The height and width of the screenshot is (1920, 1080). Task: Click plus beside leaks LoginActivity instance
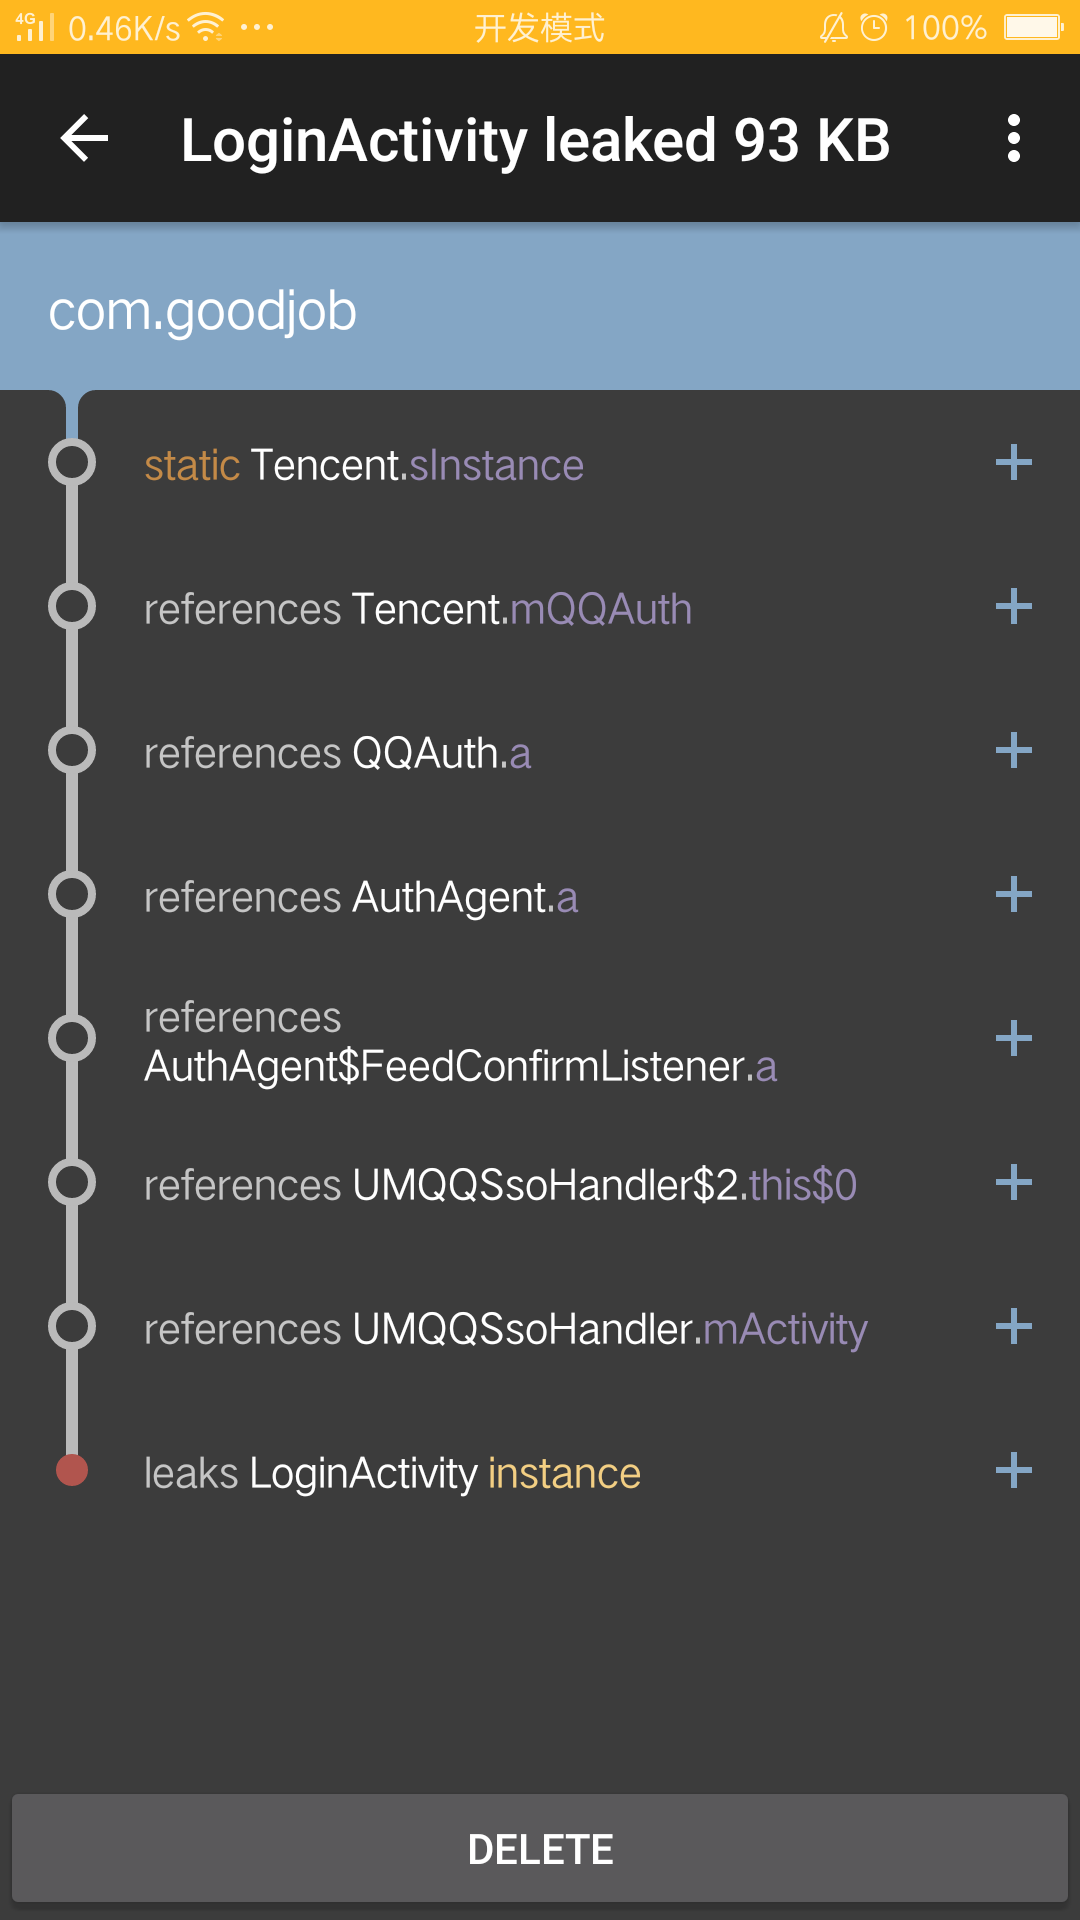coord(1014,1471)
